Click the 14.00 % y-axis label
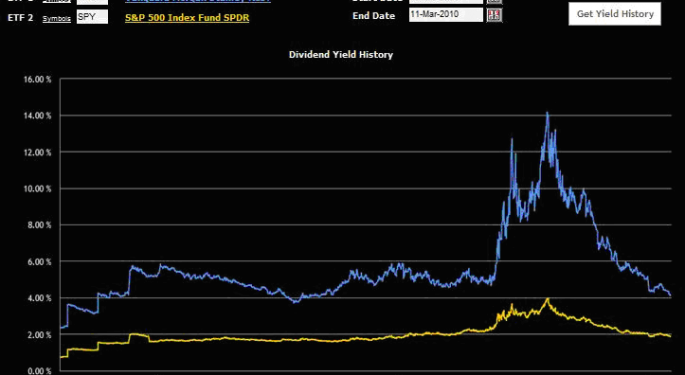685x375 pixels. click(x=38, y=116)
